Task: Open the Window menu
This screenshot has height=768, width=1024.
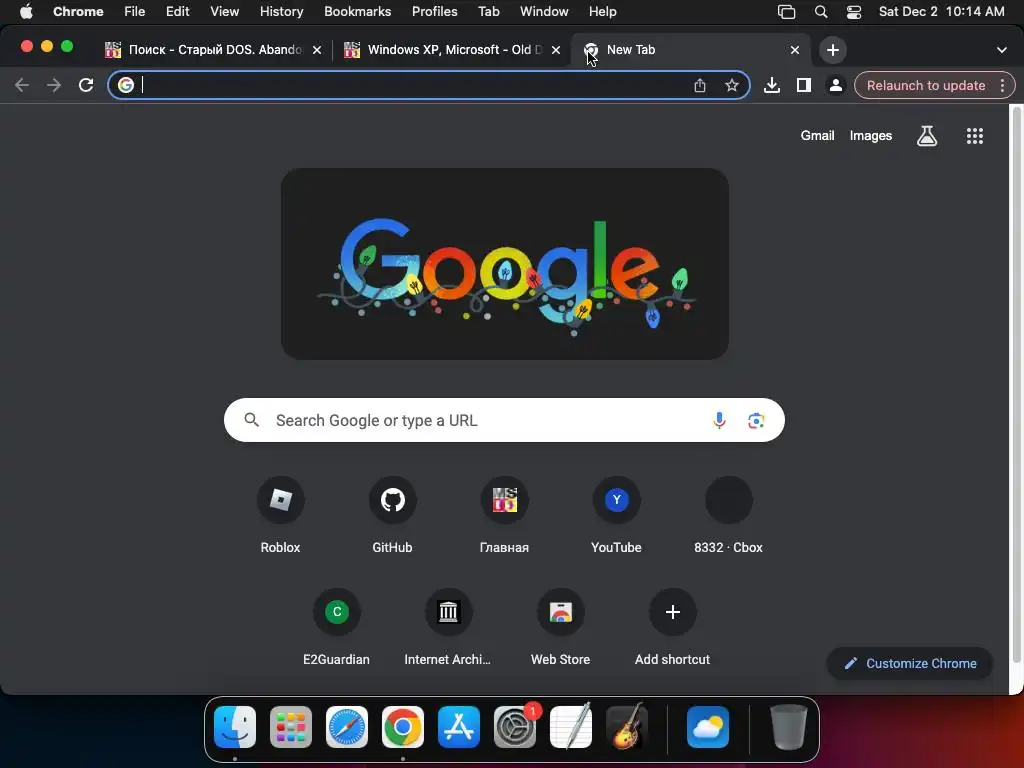Action: click(x=544, y=12)
